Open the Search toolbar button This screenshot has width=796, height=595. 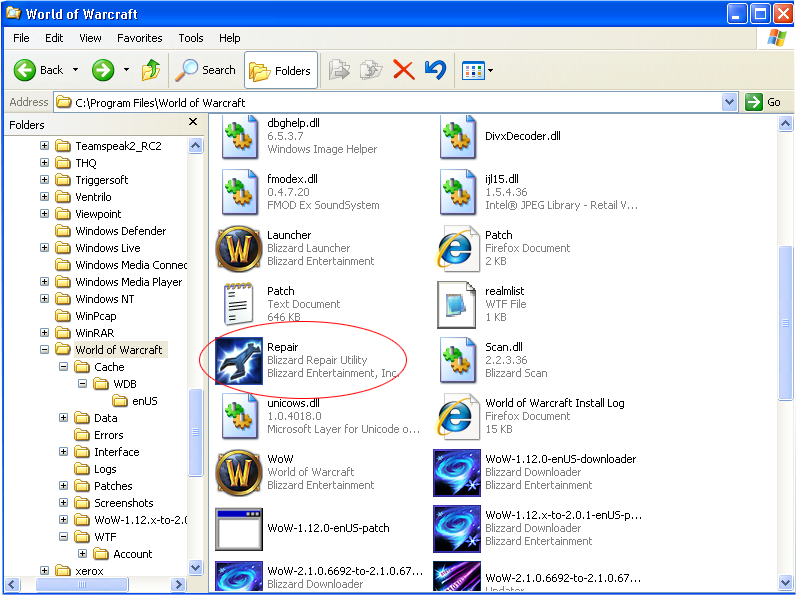click(x=206, y=70)
